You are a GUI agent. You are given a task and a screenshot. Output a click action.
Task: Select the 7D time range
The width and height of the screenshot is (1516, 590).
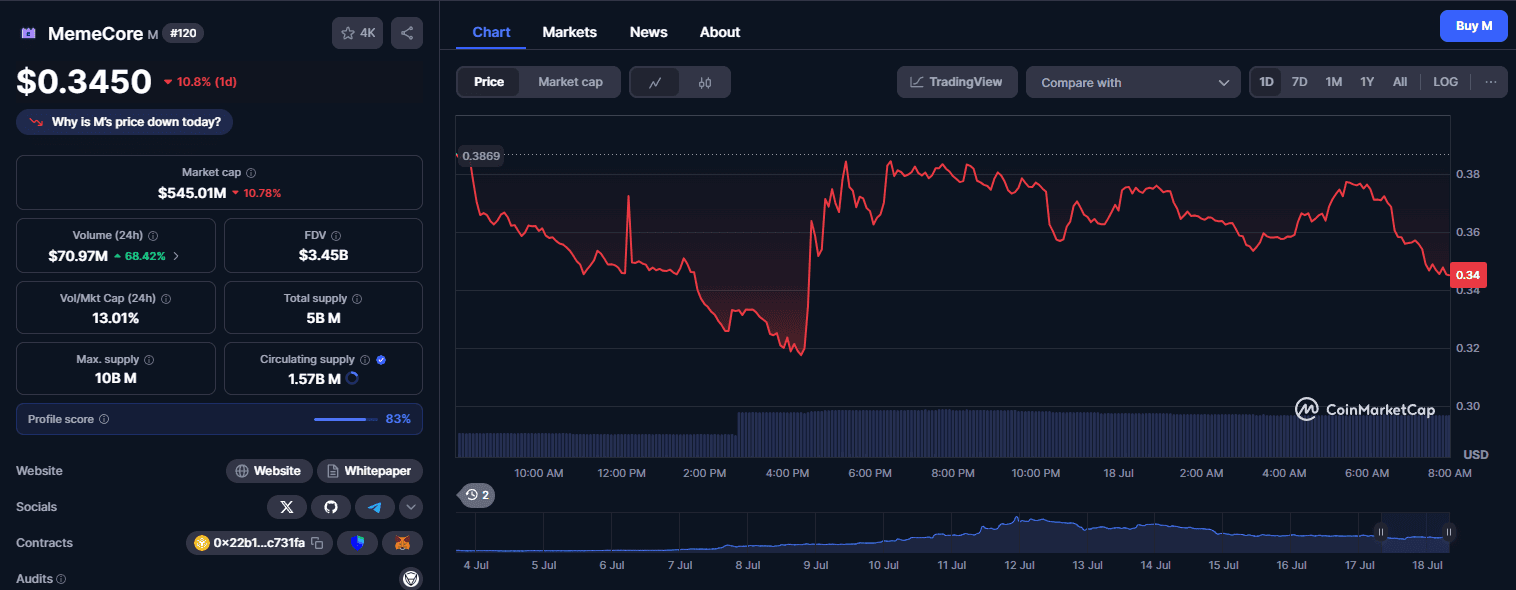click(1299, 82)
